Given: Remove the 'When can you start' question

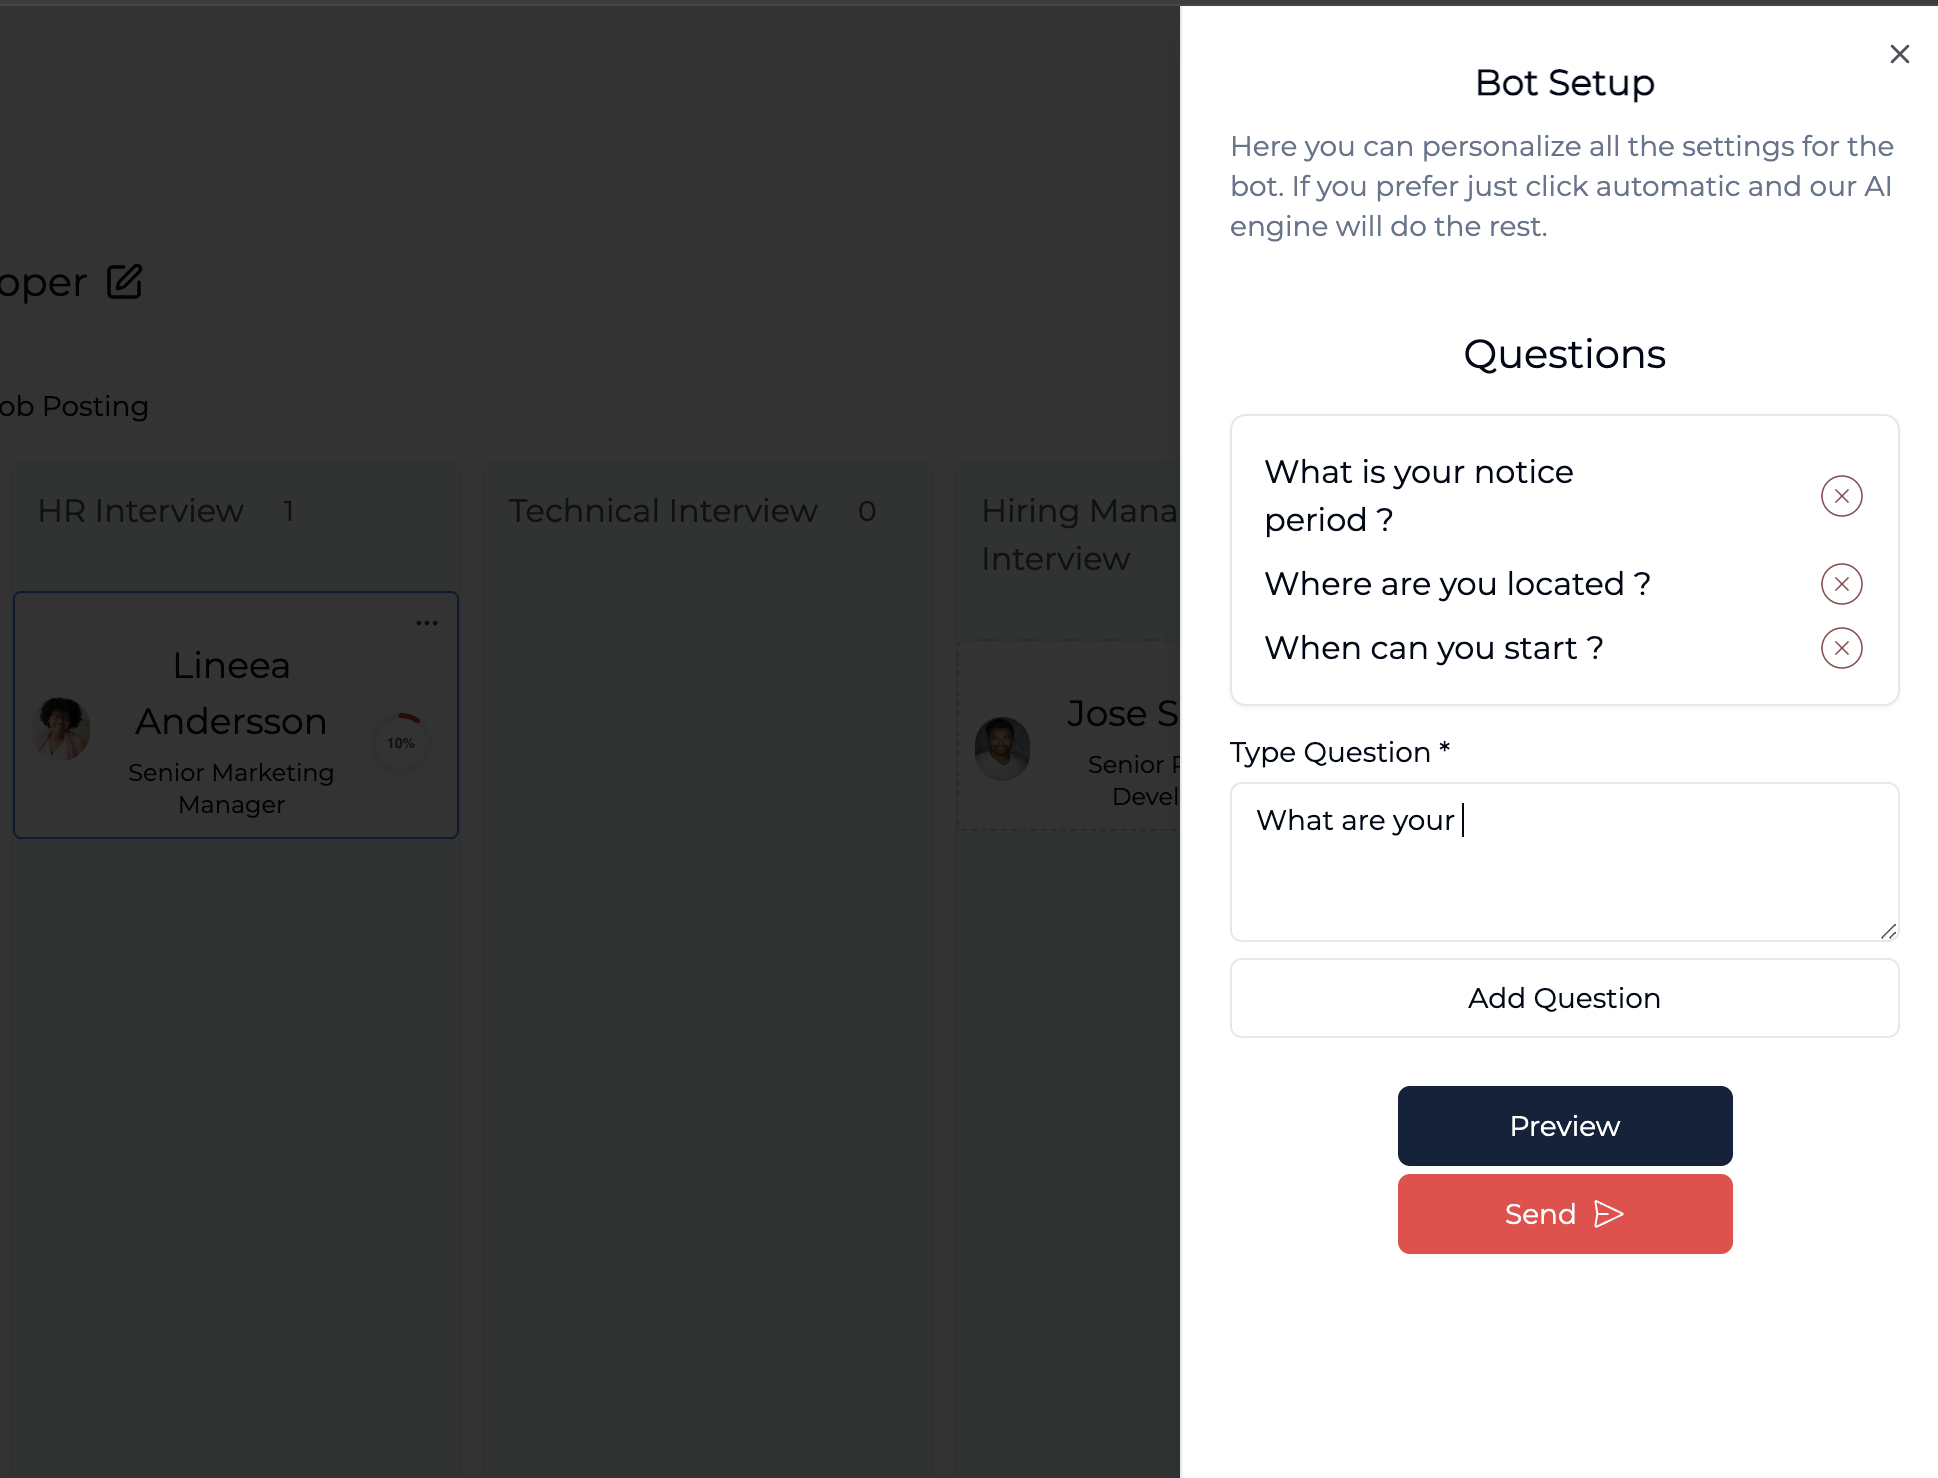Looking at the screenshot, I should point(1841,648).
